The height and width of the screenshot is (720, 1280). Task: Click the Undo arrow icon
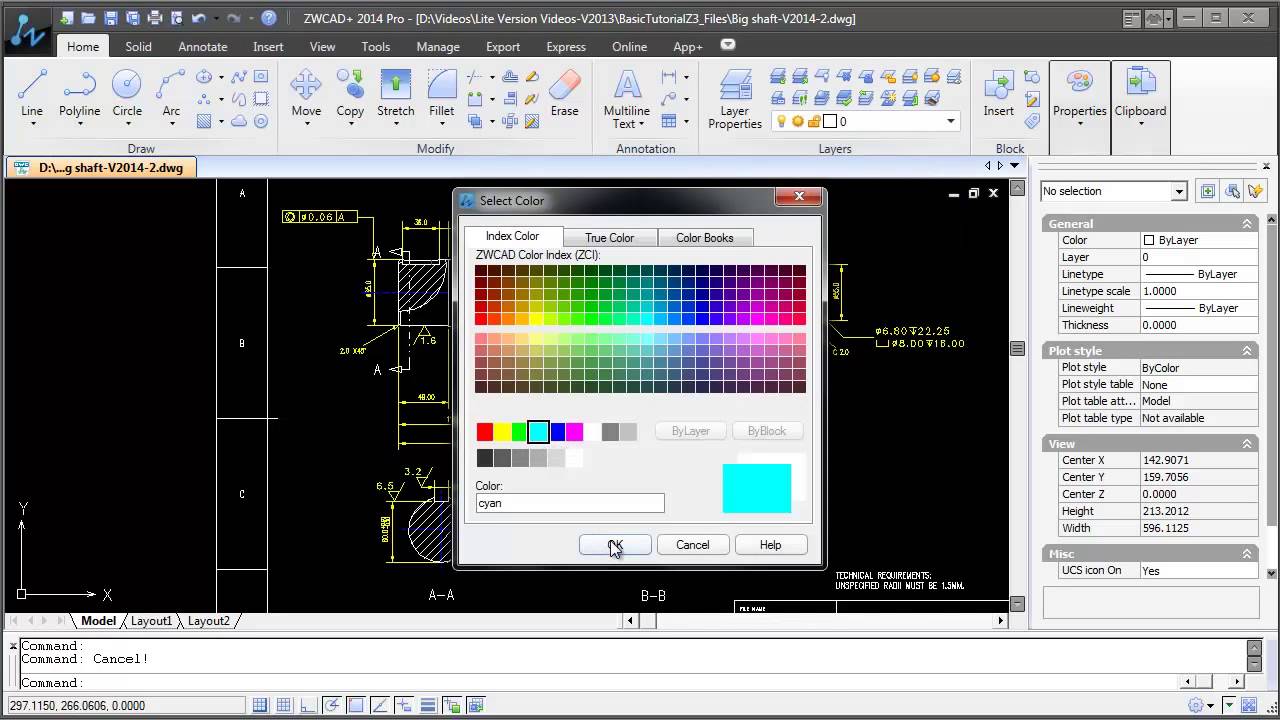pos(198,18)
